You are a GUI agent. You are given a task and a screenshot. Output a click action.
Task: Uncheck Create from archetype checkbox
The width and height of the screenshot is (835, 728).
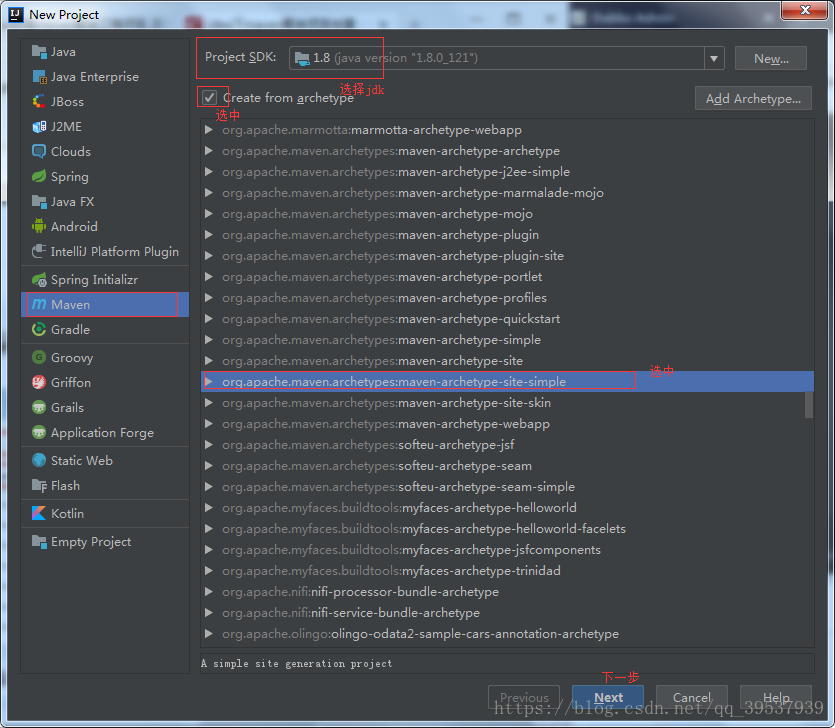(209, 98)
